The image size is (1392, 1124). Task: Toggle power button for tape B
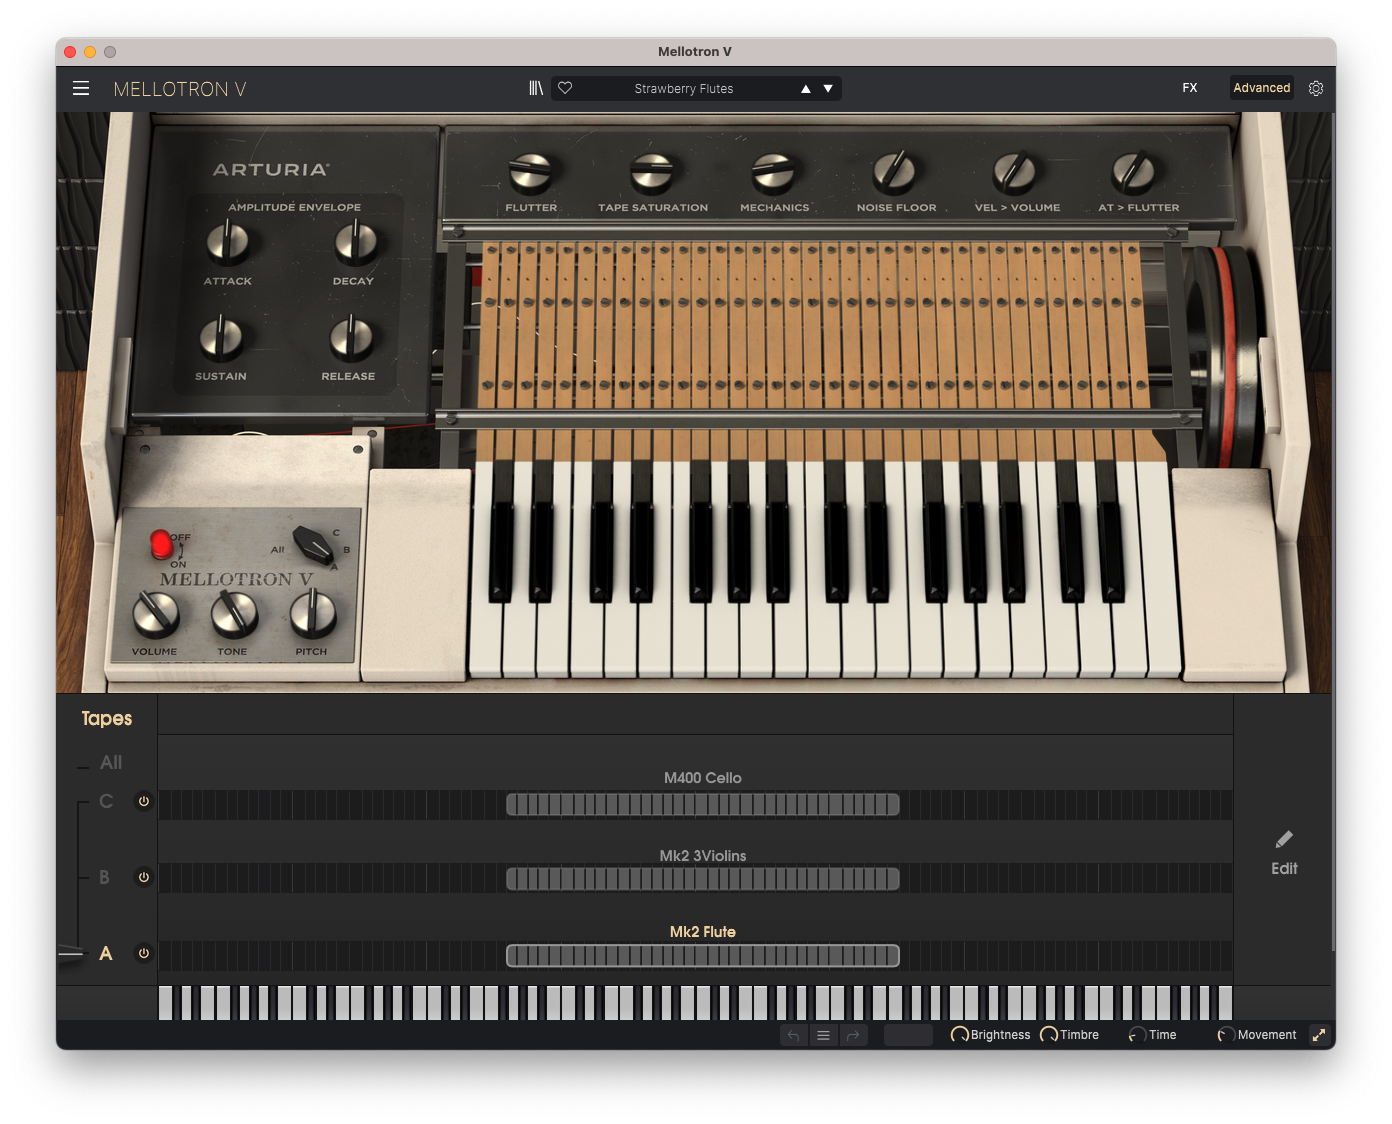144,877
